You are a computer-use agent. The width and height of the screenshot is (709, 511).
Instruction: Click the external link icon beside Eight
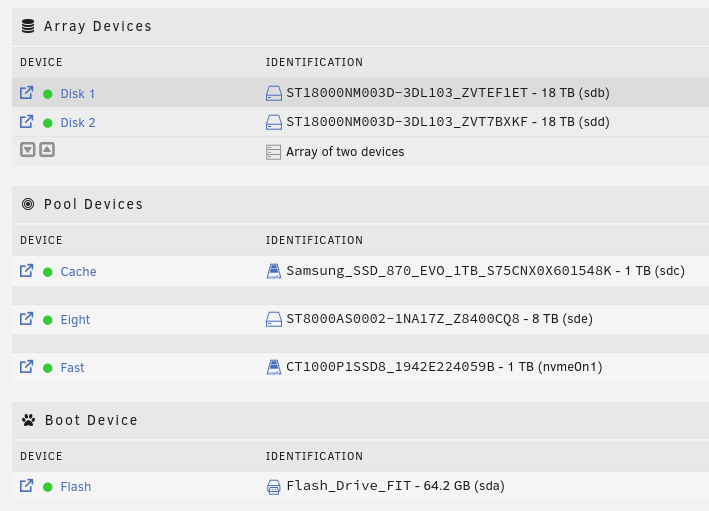(26, 319)
